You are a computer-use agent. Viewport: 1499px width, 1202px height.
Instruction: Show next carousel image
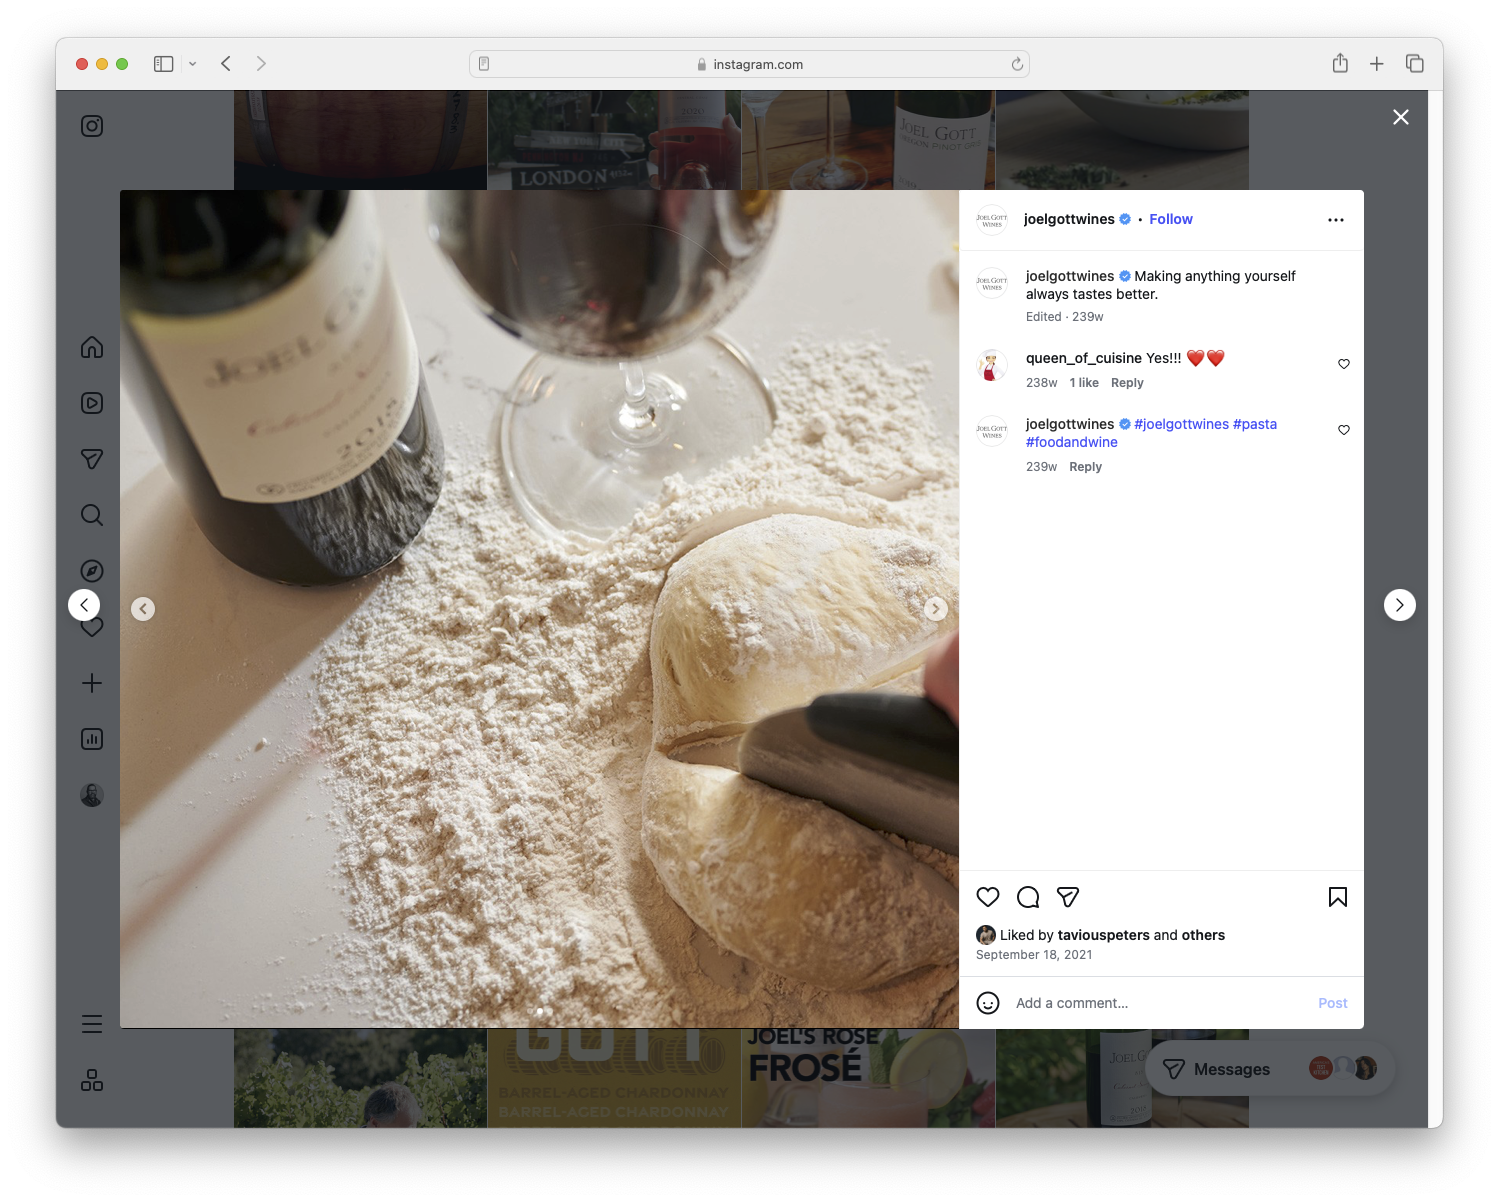936,609
